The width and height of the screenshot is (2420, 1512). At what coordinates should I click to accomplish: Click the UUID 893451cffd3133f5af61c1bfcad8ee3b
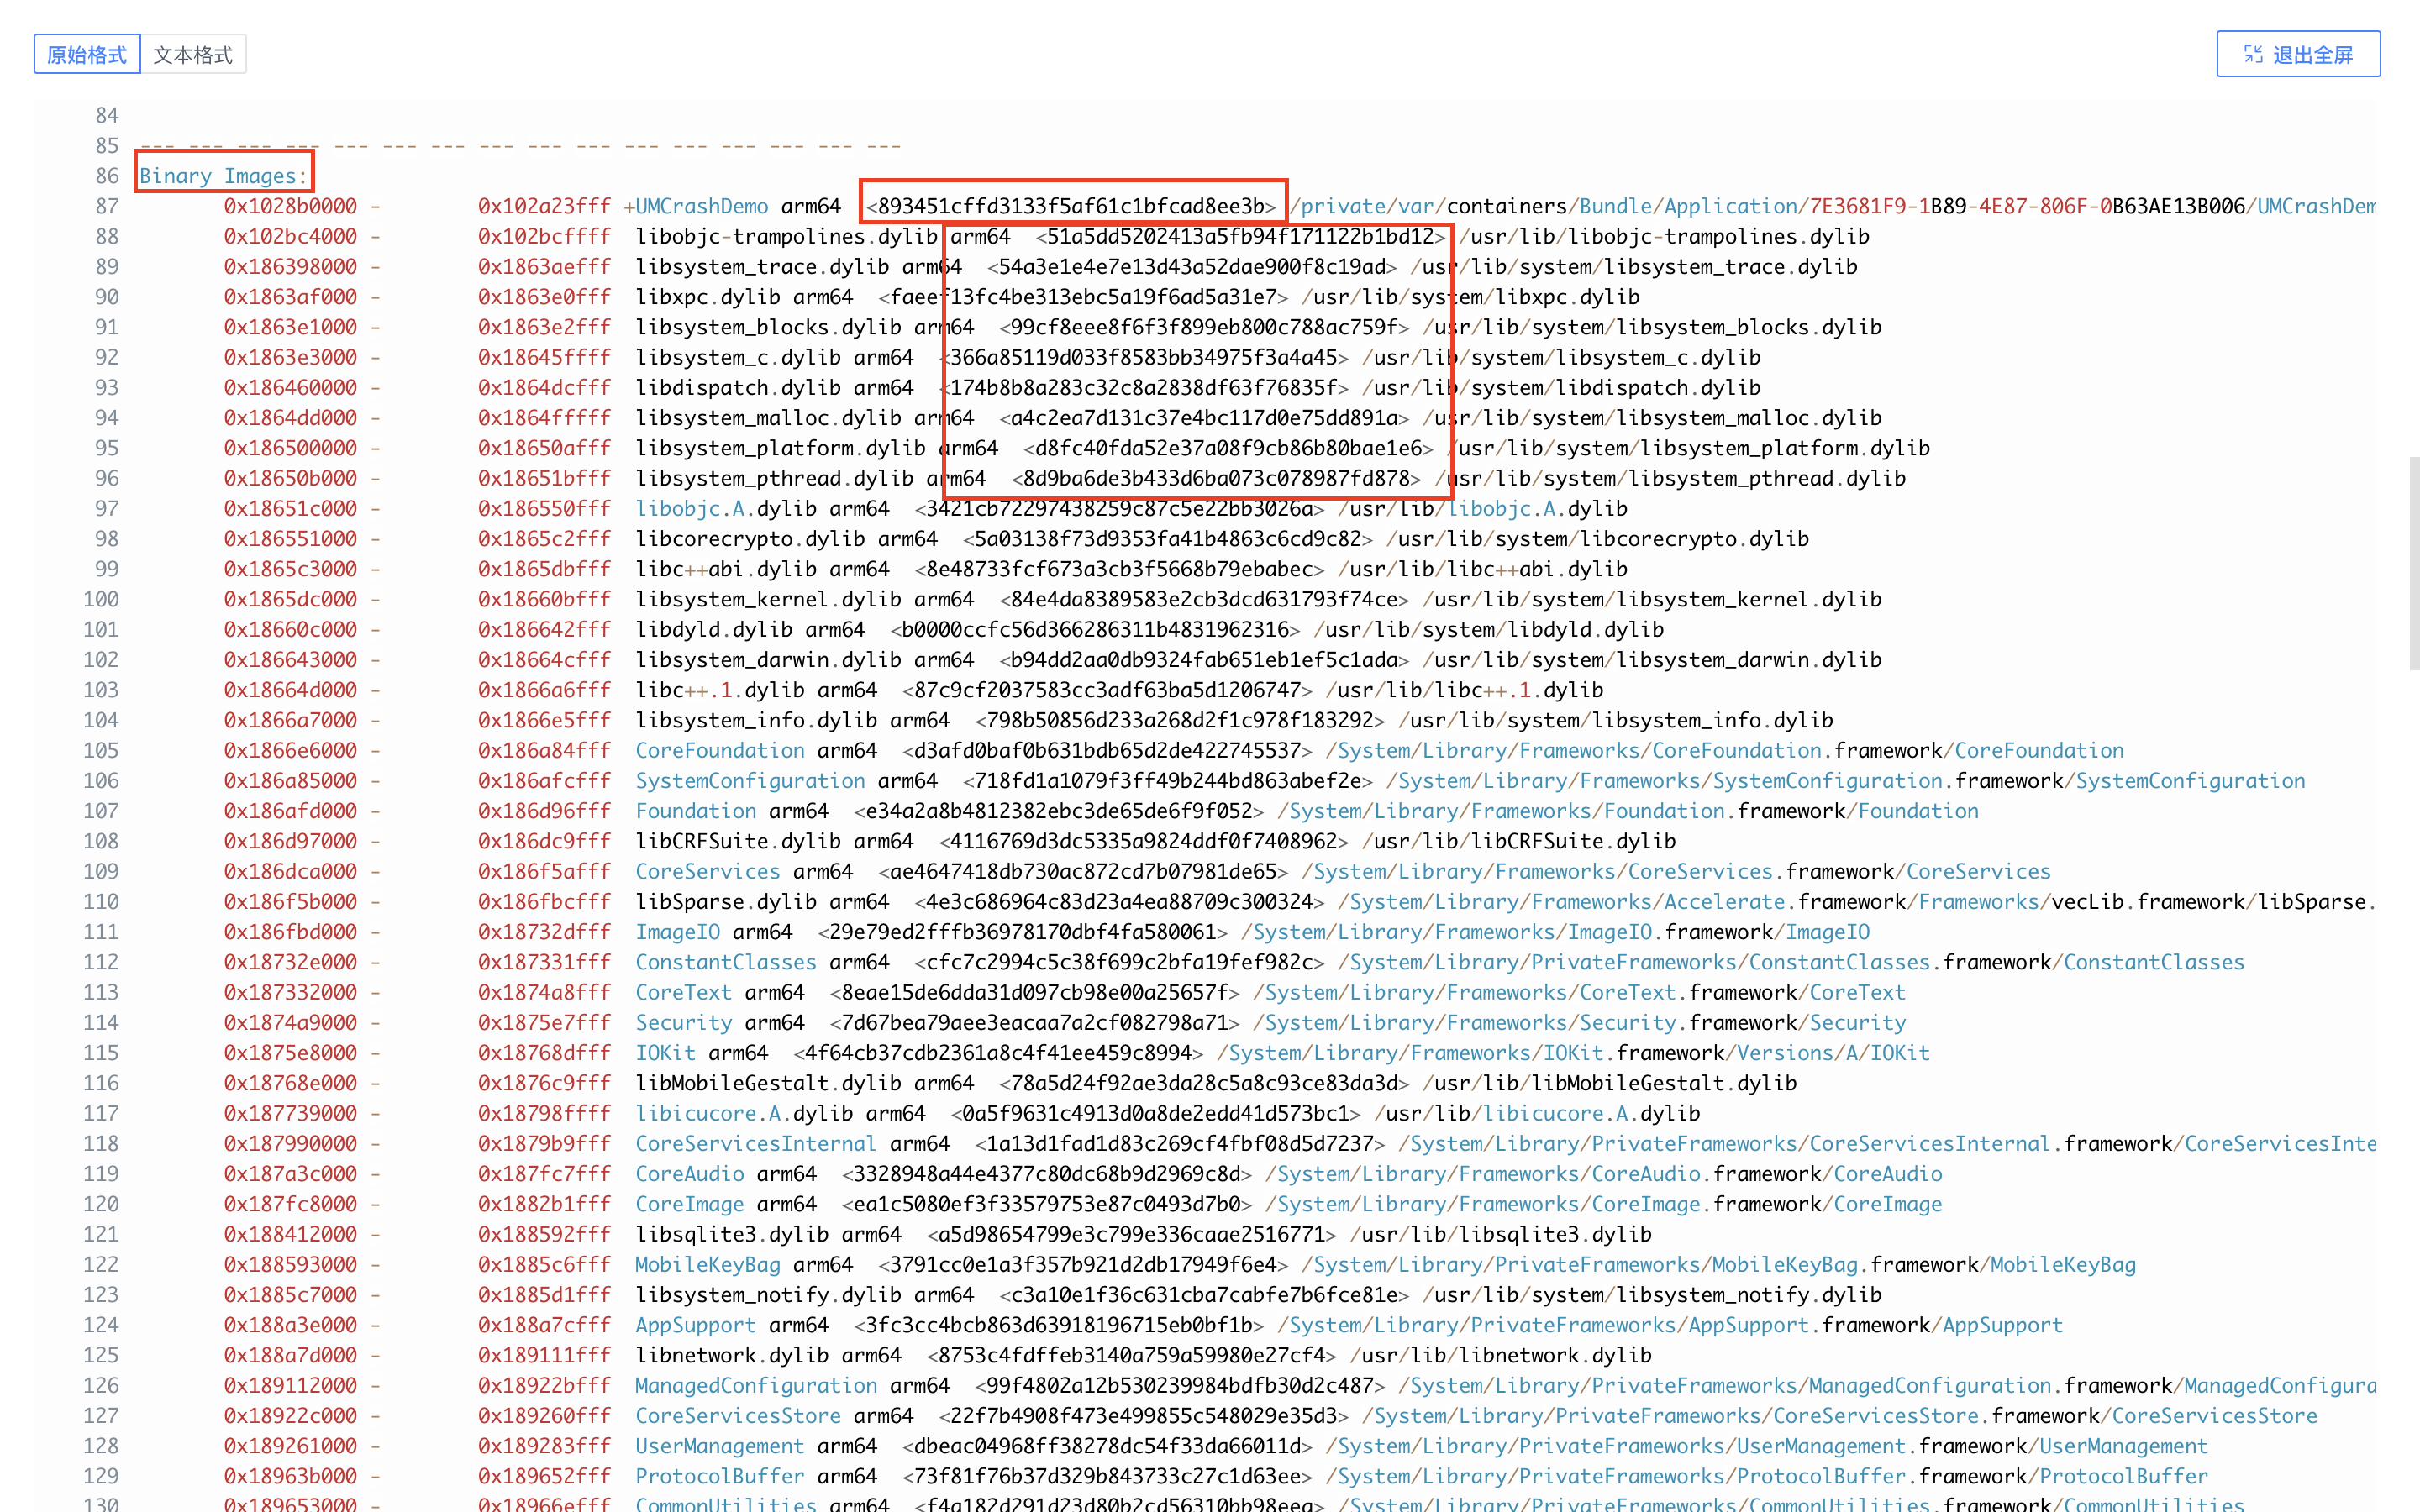1071,206
